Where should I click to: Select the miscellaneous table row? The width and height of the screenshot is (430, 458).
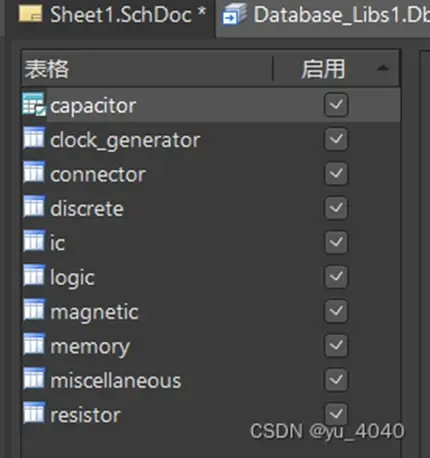click(211, 380)
